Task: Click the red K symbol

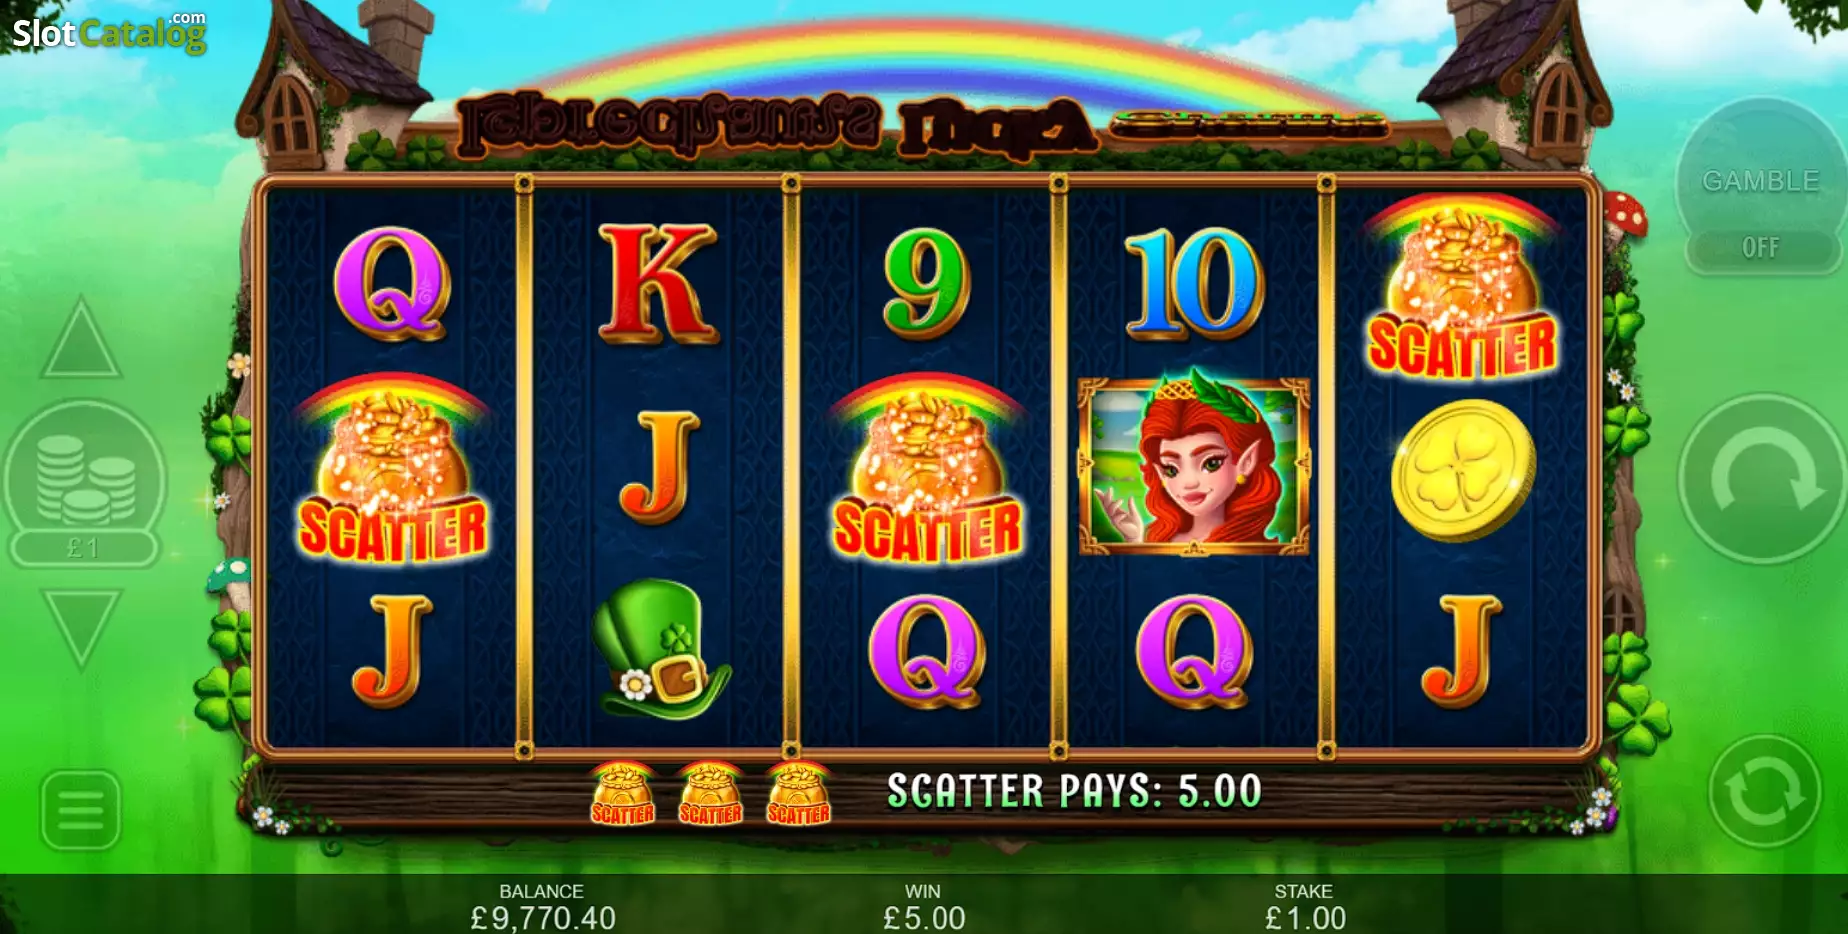Action: pos(658,284)
